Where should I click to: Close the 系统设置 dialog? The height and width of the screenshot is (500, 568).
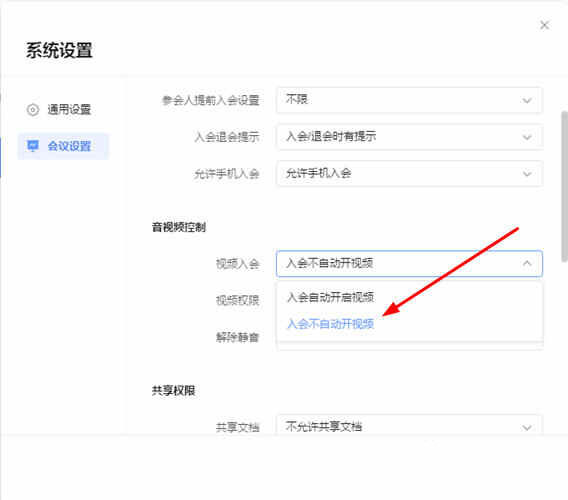(544, 25)
